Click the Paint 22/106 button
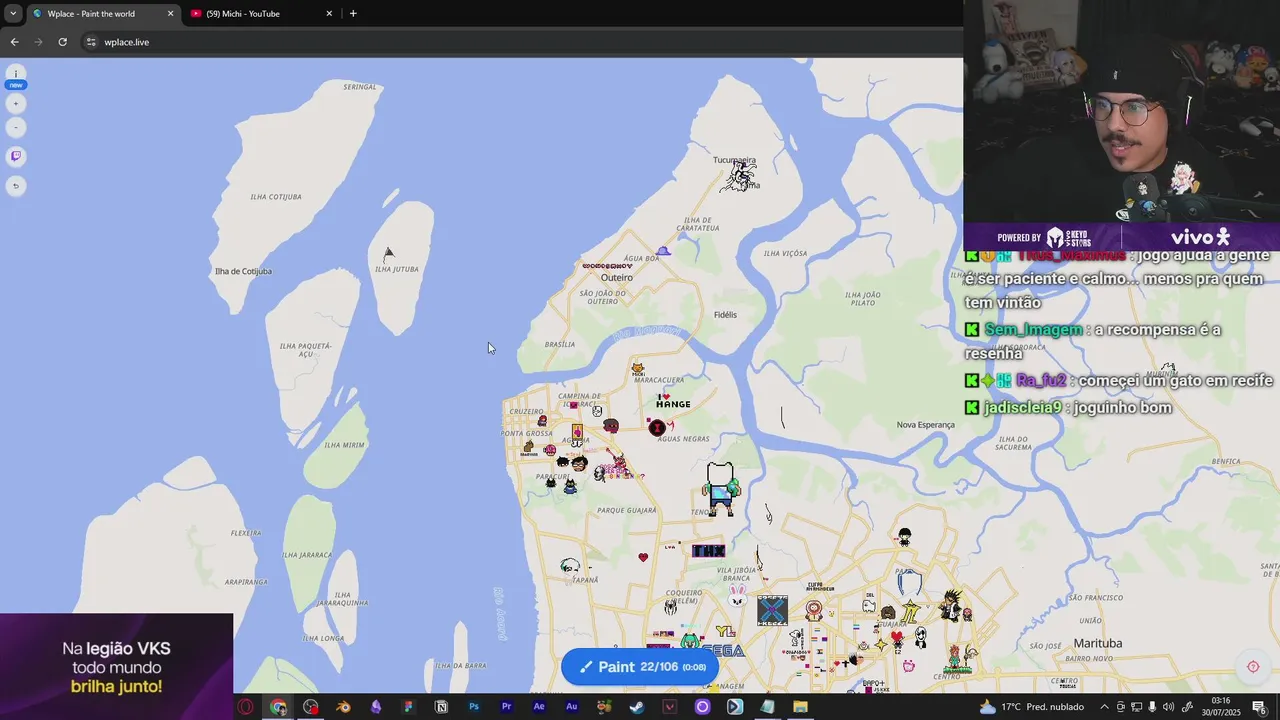1280x720 pixels. [x=640, y=667]
